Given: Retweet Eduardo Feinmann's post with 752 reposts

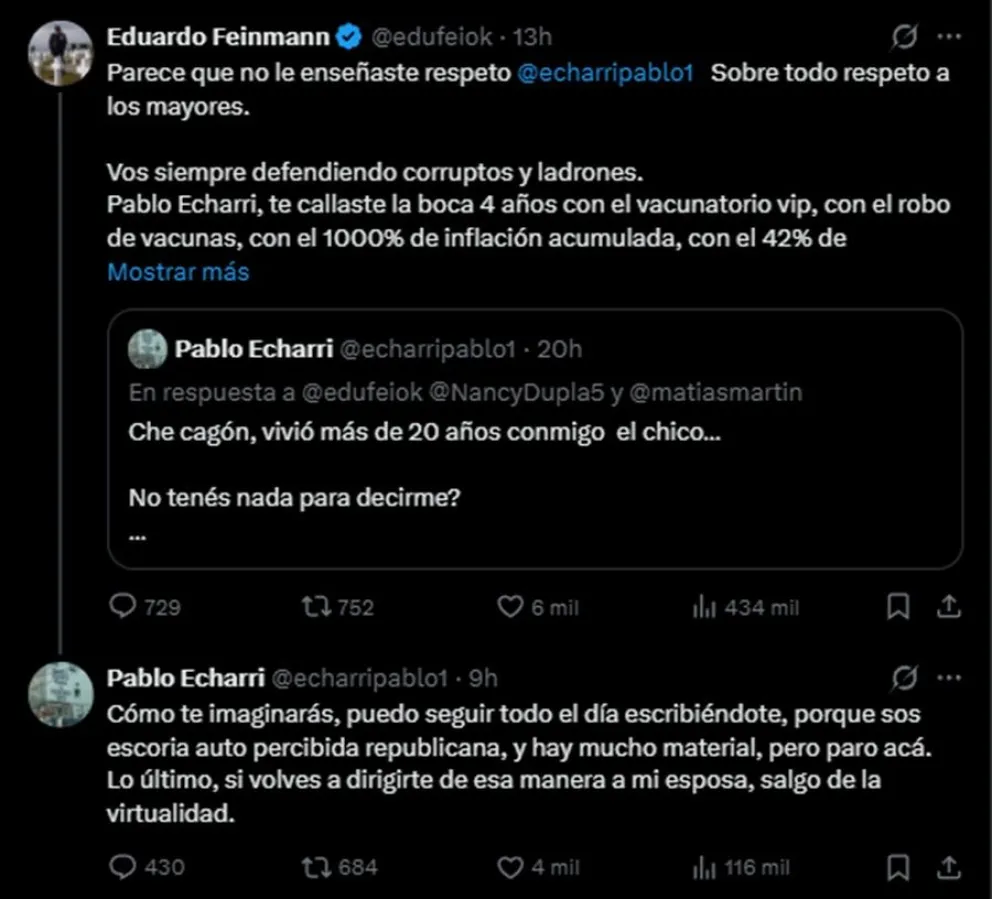Looking at the screenshot, I should [317, 607].
